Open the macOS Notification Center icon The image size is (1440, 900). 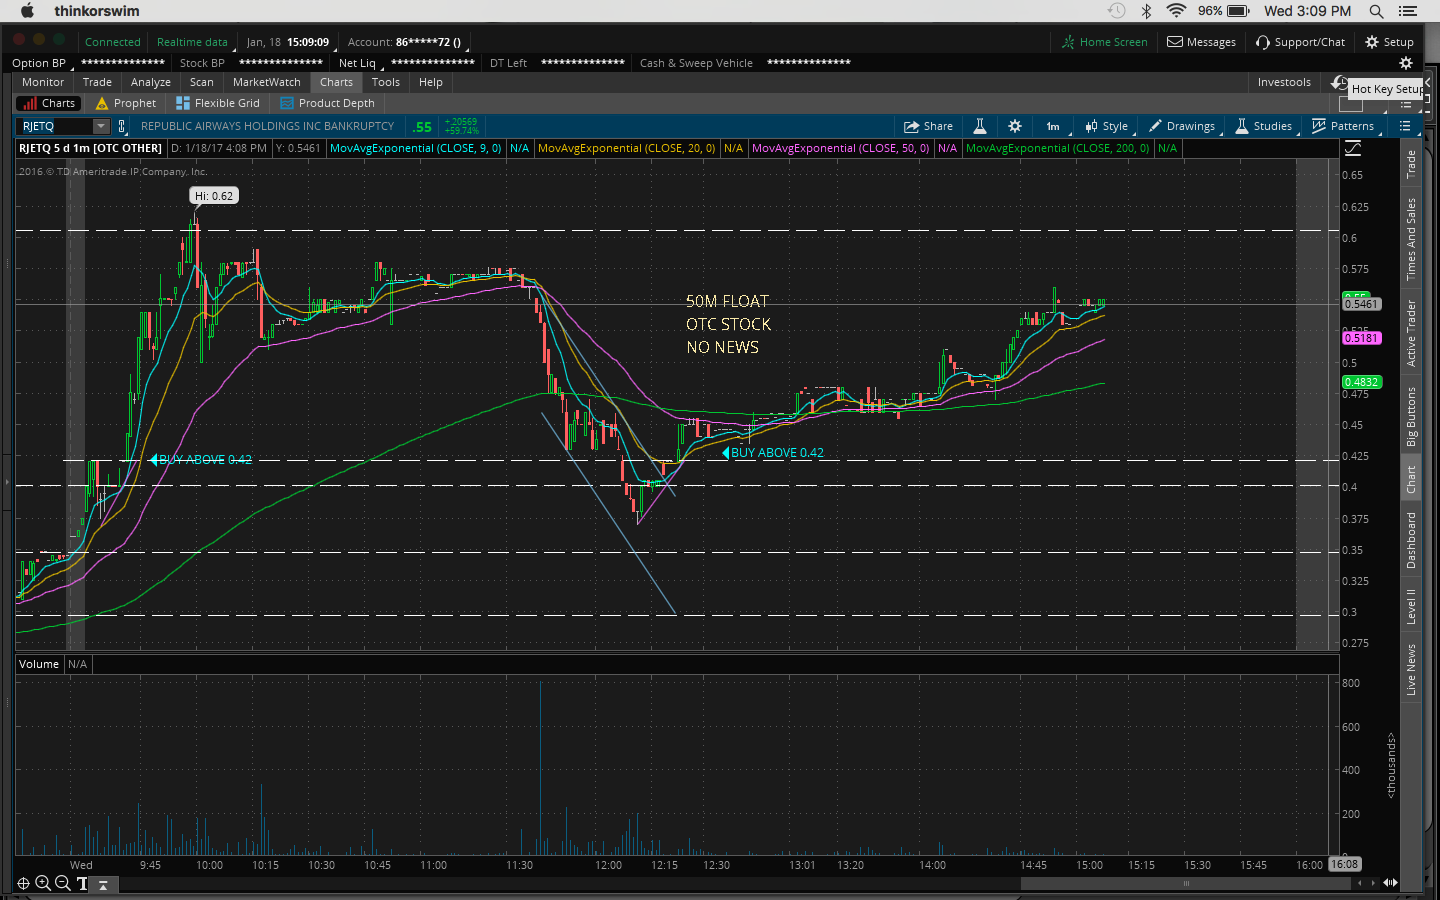[x=1408, y=11]
